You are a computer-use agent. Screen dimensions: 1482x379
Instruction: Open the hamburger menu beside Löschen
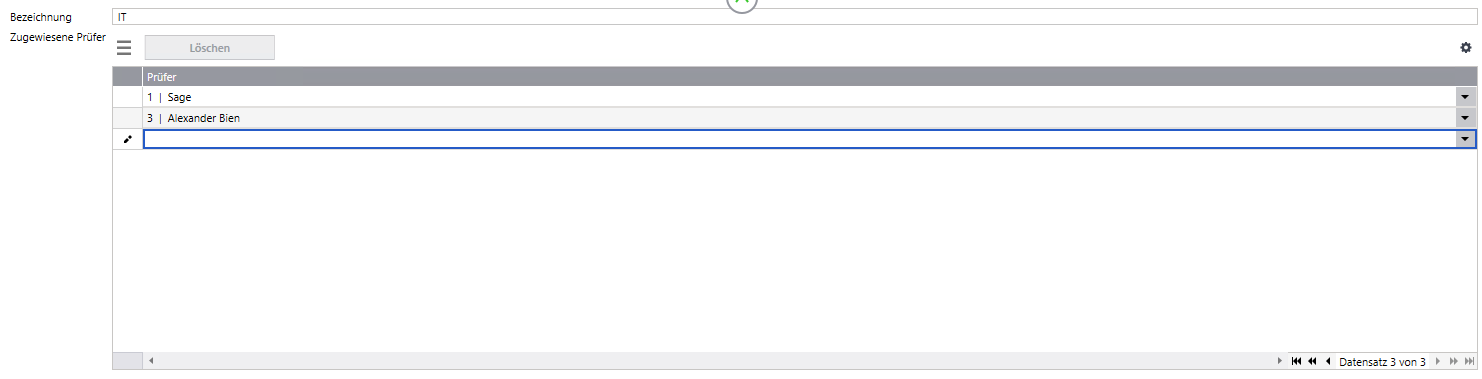[124, 47]
